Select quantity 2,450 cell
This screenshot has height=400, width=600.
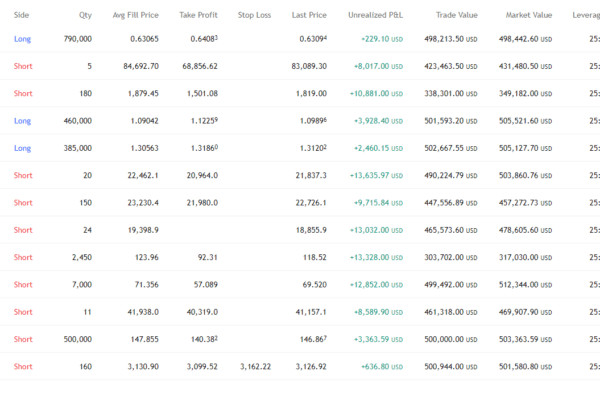click(x=82, y=257)
